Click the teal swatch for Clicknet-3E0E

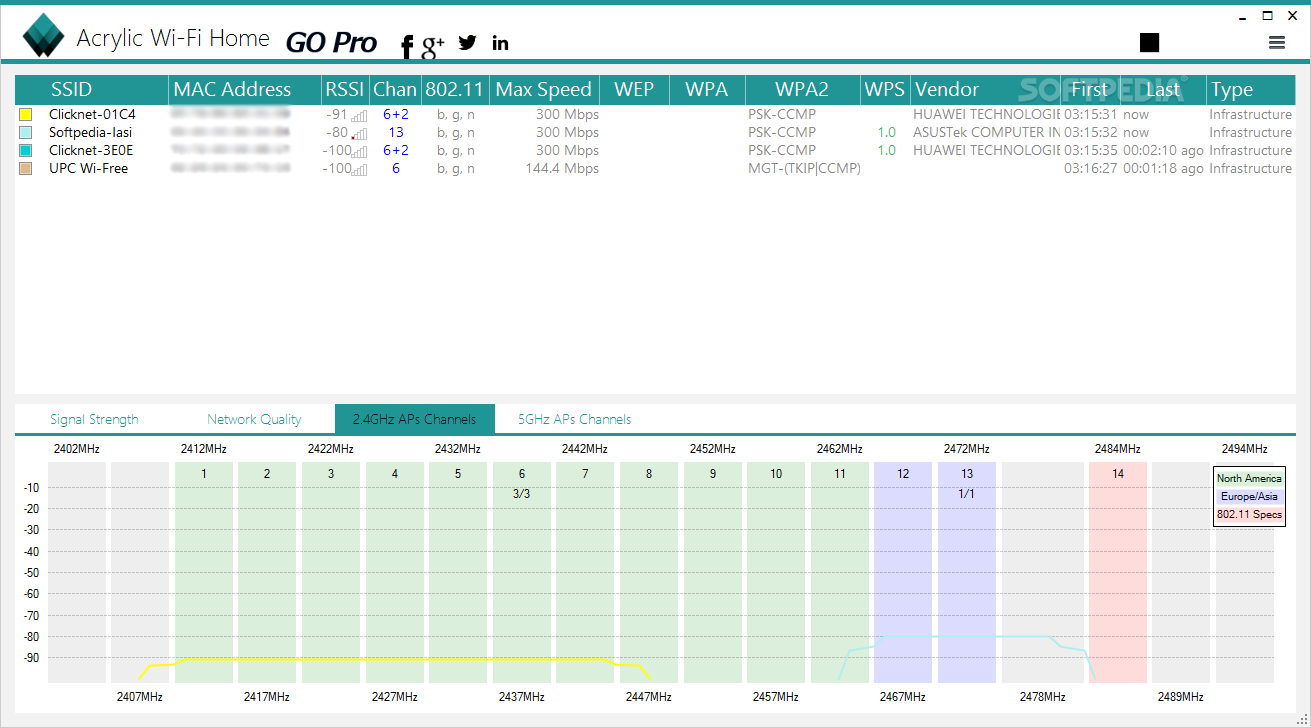tap(25, 151)
